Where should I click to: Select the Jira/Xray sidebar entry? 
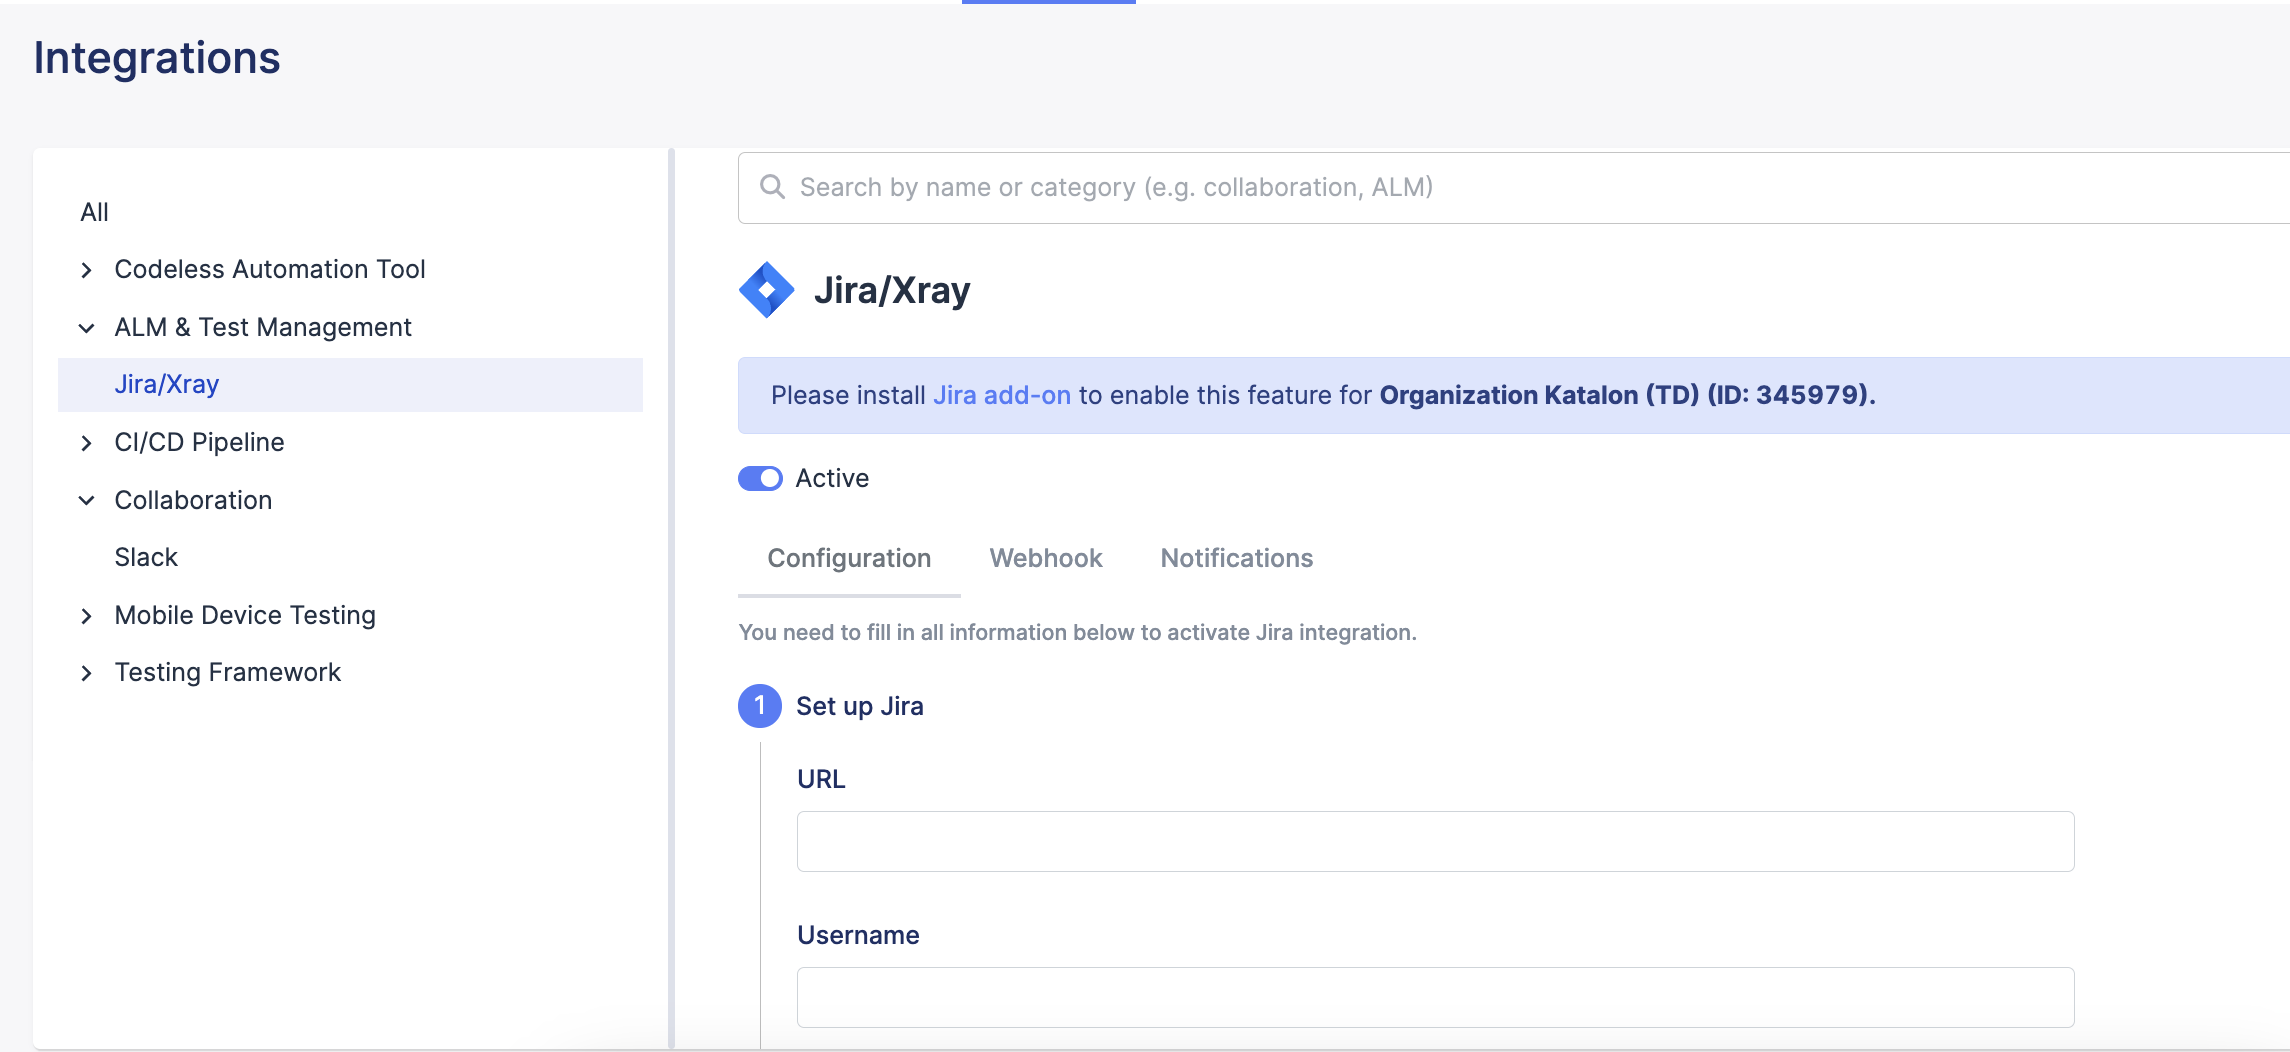pos(167,384)
